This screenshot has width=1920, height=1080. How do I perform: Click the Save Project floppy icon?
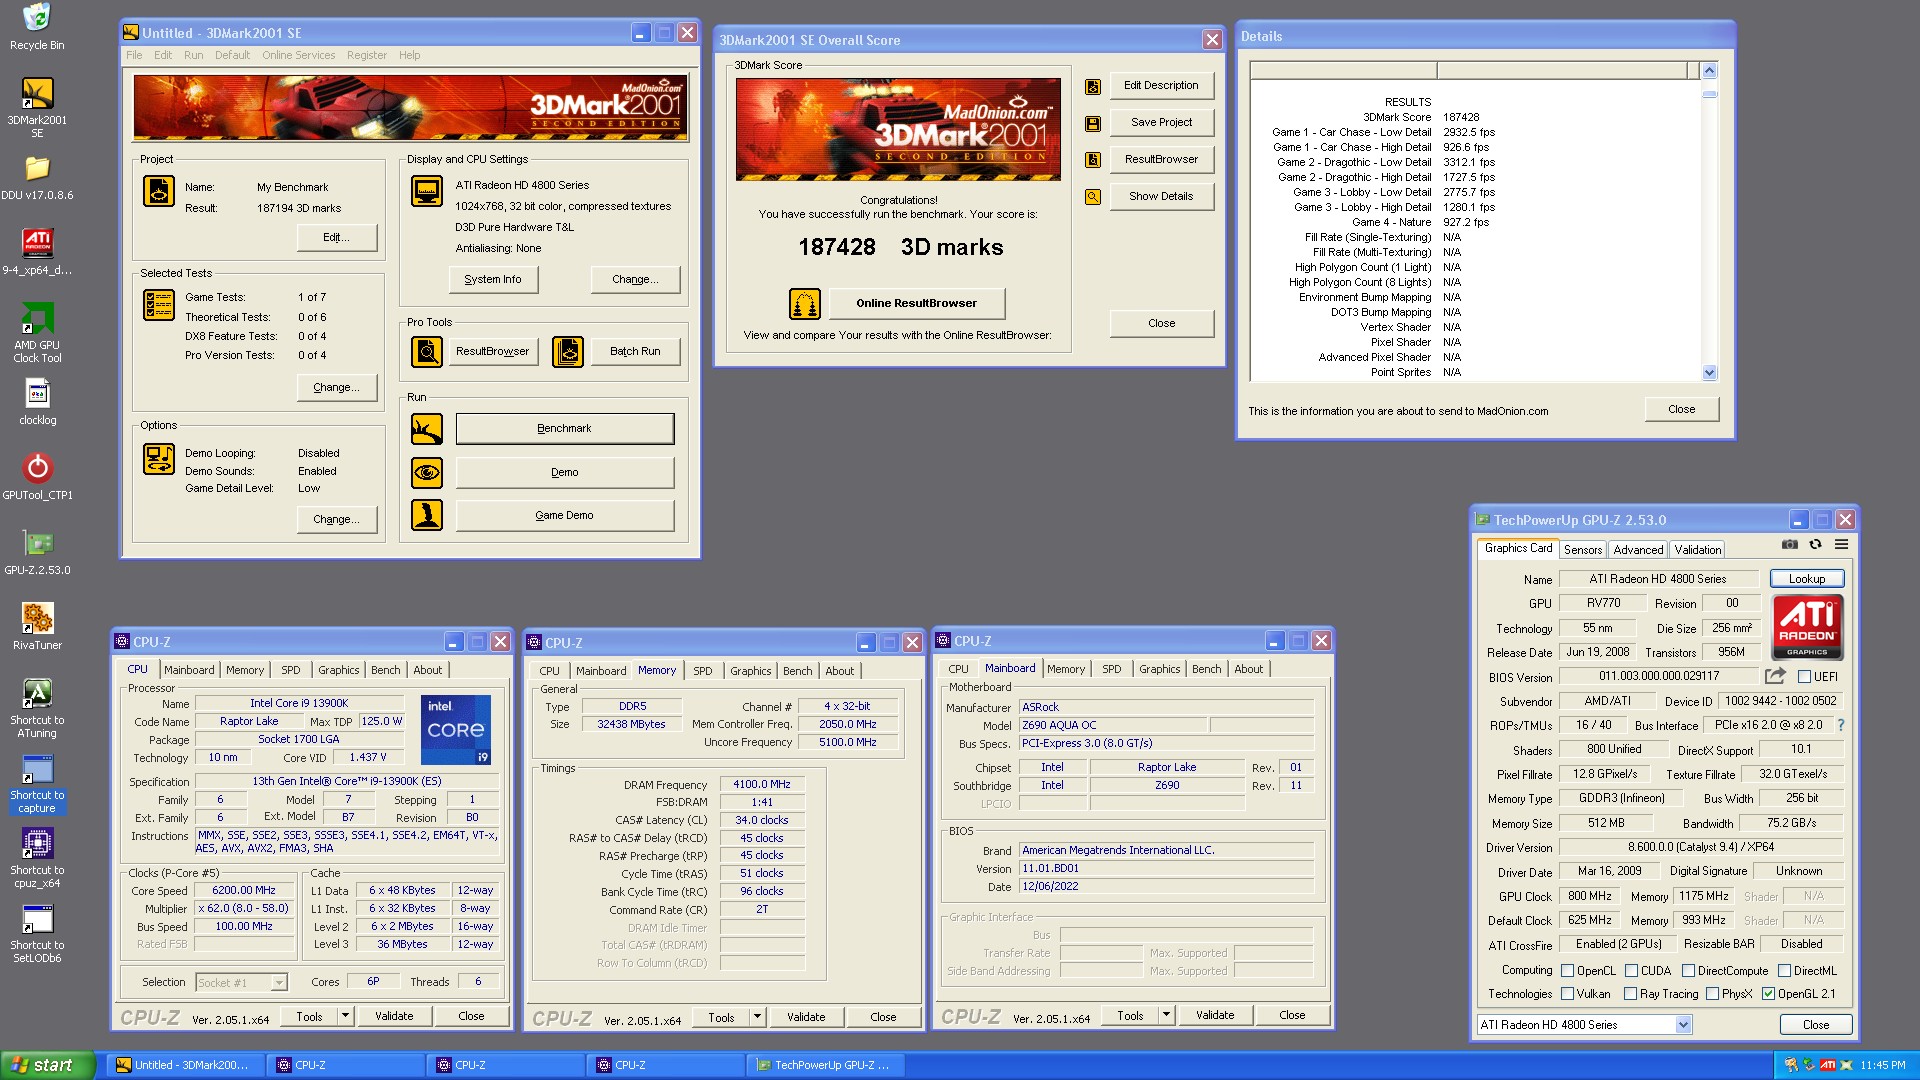point(1093,123)
